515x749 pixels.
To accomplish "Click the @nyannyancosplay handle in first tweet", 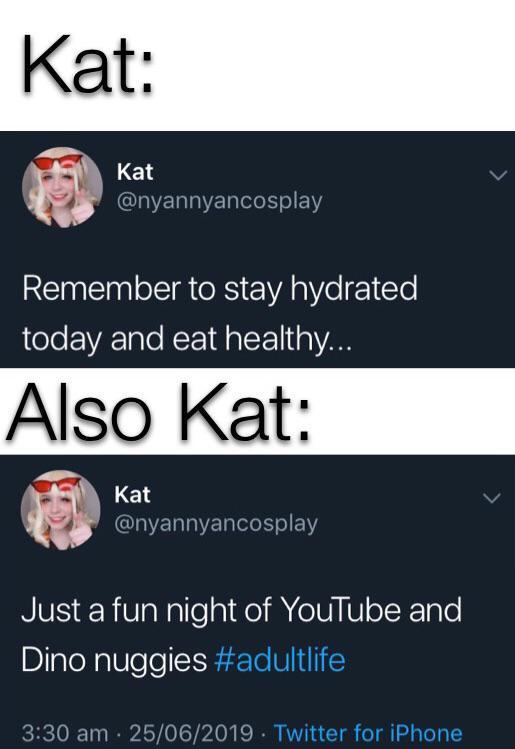I will coord(219,202).
